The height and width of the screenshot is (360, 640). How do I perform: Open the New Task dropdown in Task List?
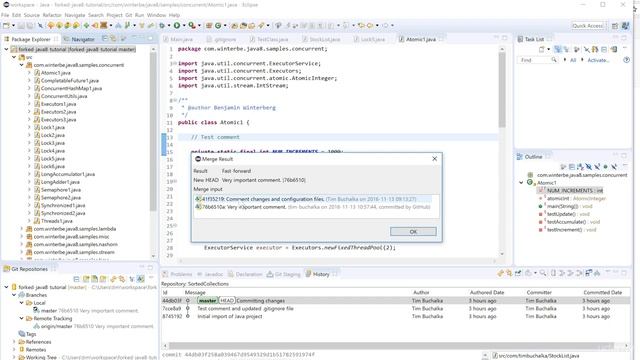(548, 49)
